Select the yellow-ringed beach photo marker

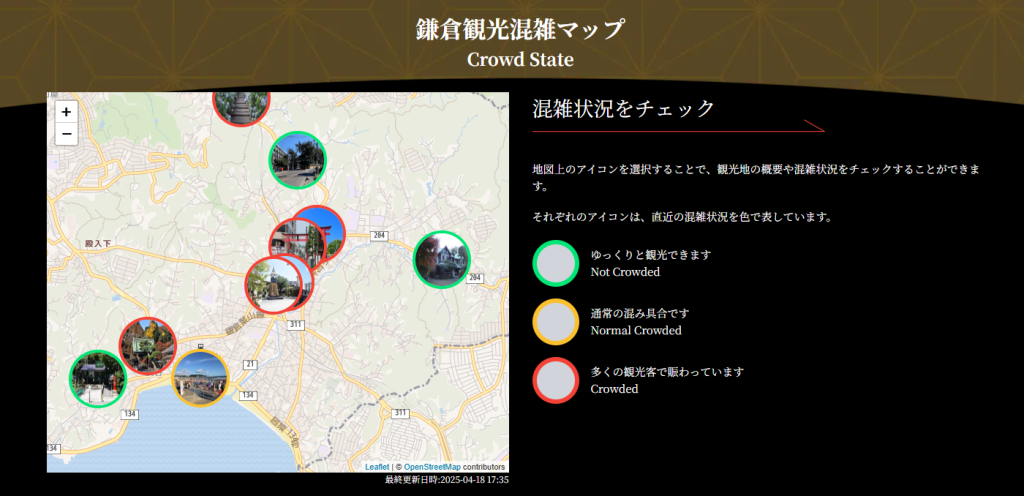[201, 379]
